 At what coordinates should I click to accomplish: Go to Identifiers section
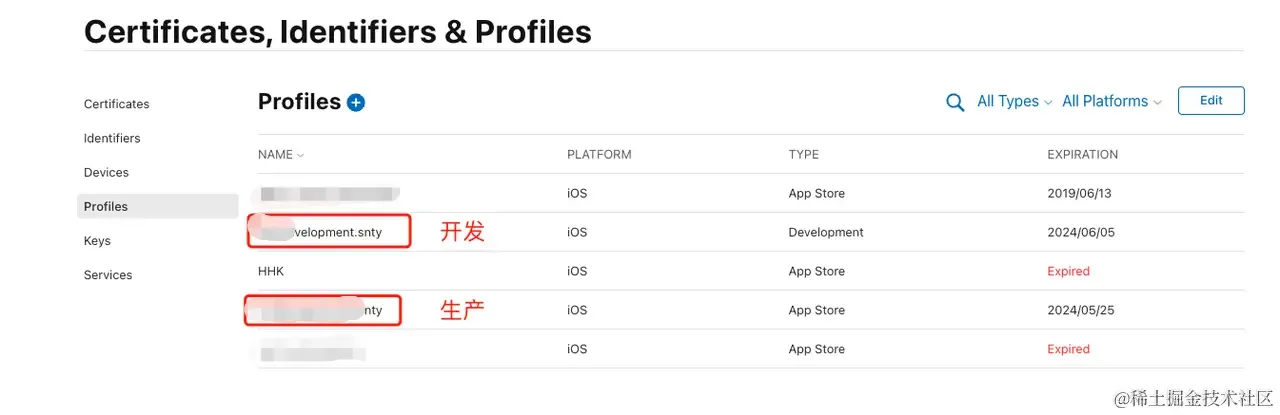coord(112,138)
